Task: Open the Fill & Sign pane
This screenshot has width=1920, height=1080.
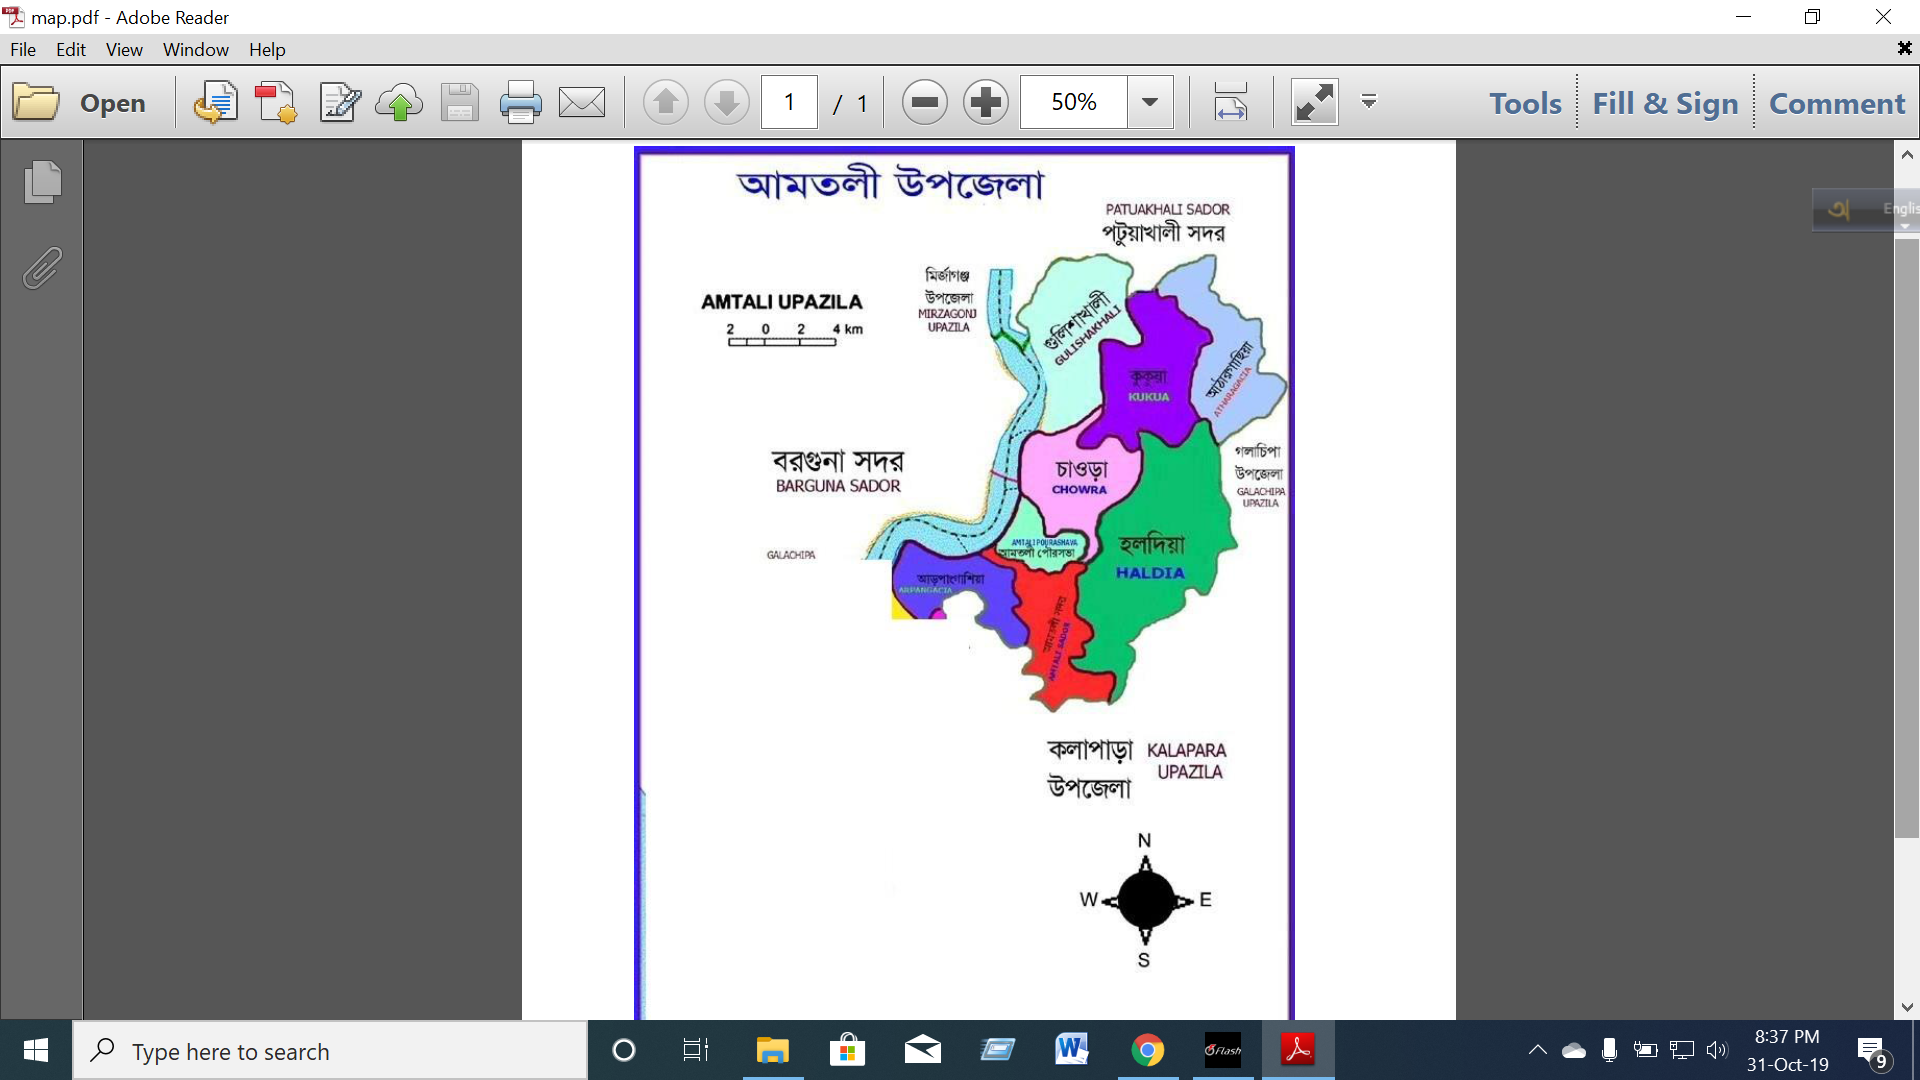Action: pyautogui.click(x=1665, y=103)
